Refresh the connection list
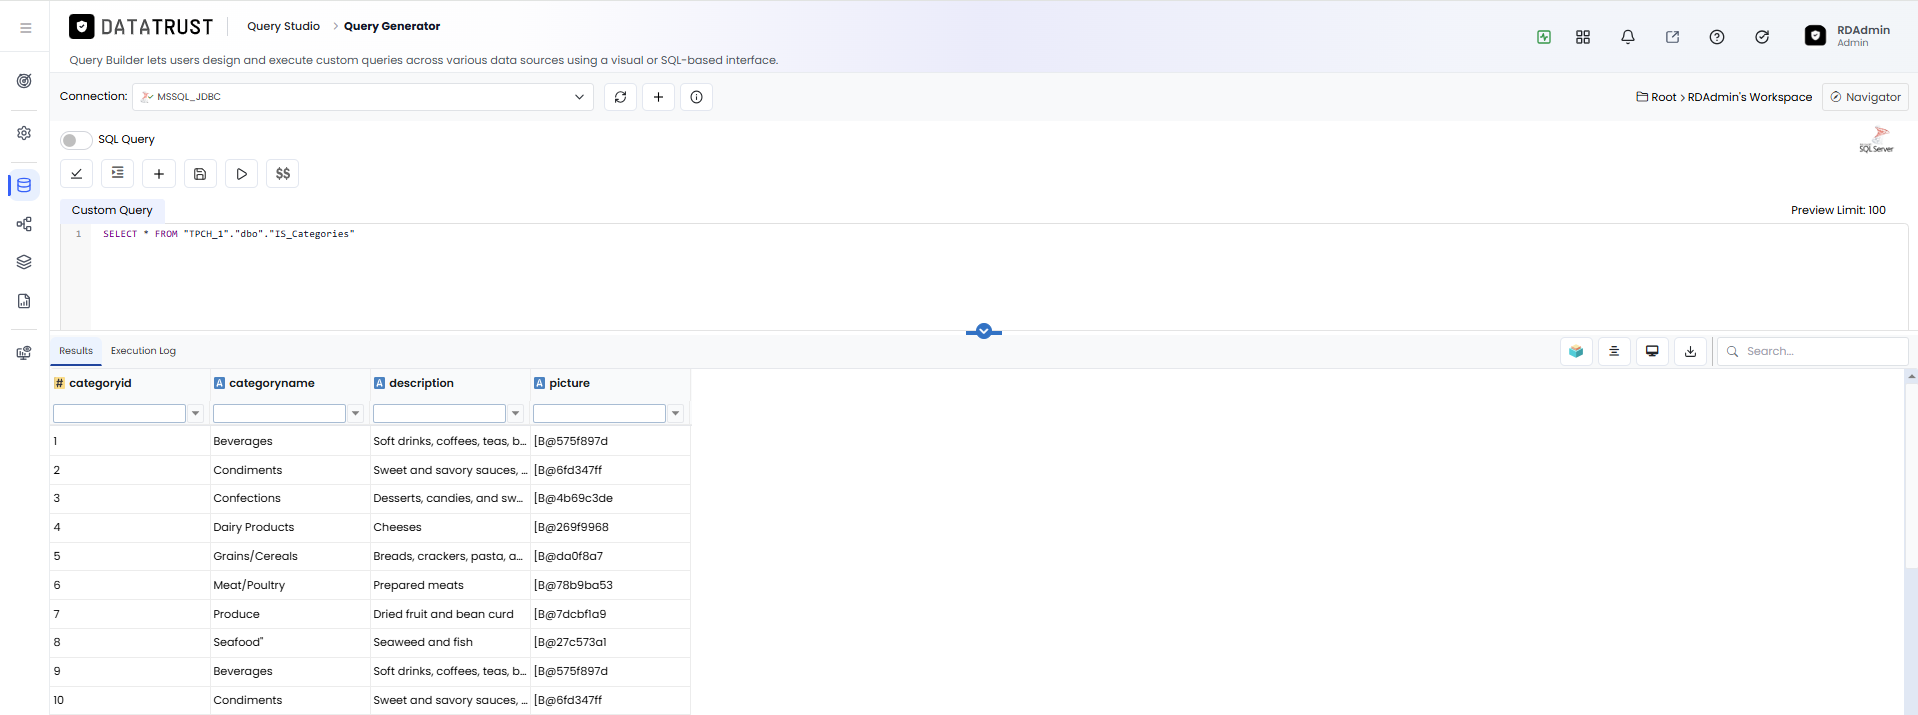Image resolution: width=1918 pixels, height=715 pixels. 620,97
